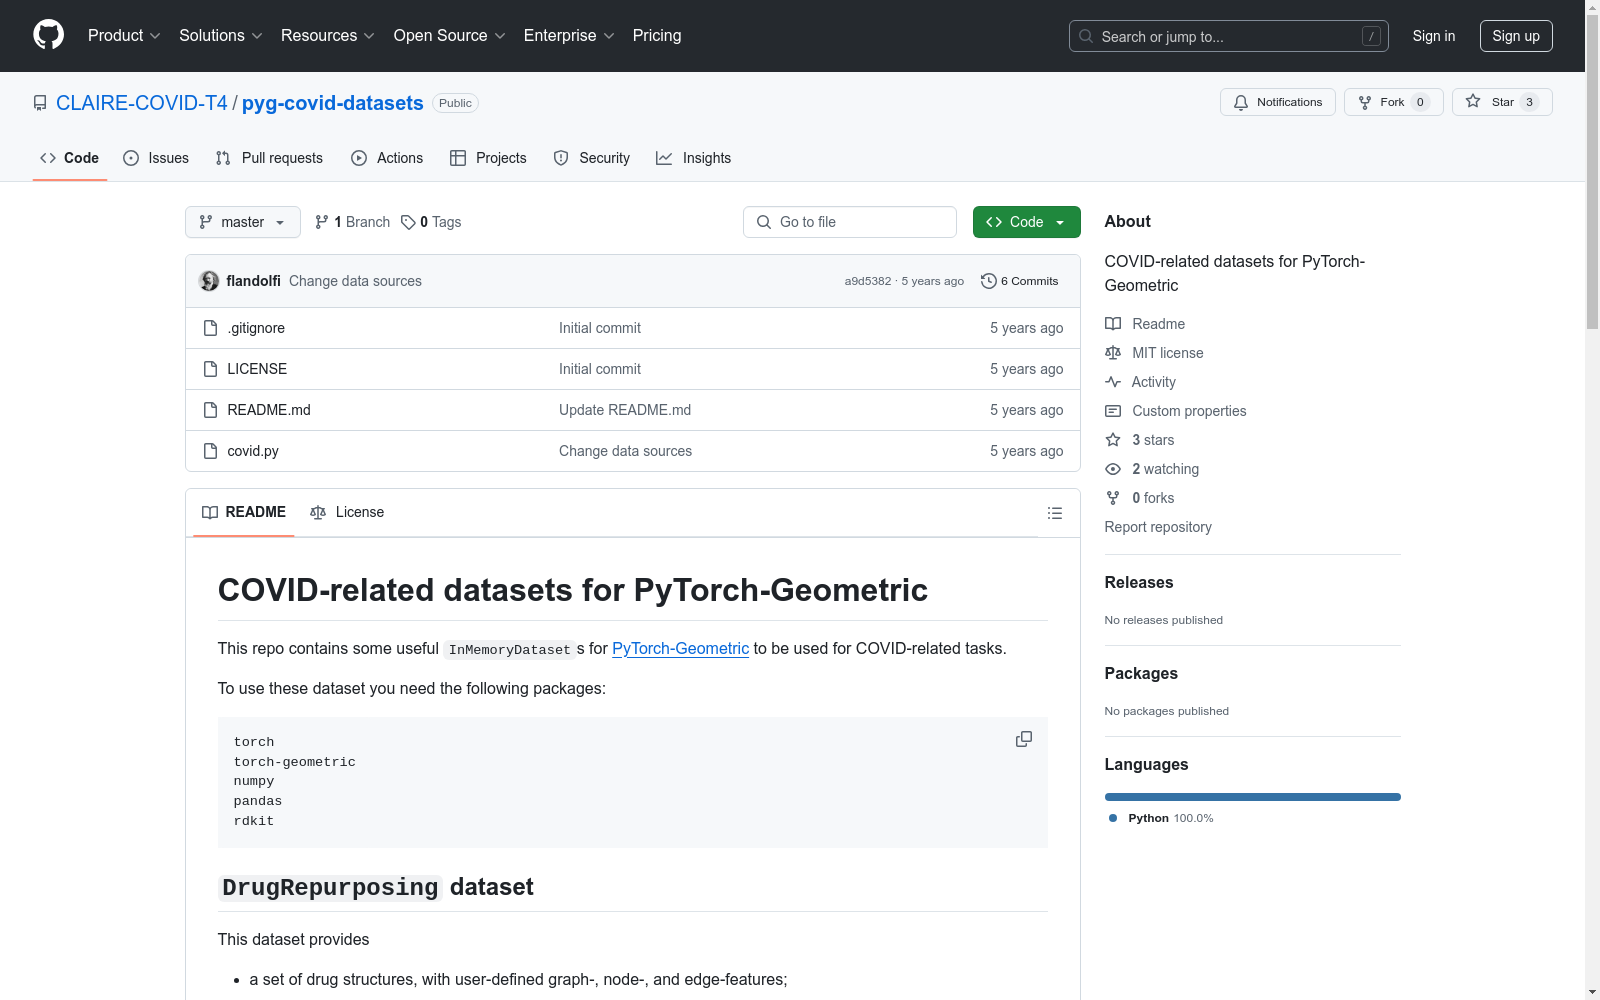Click the Search or jump to field
Viewport: 1600px width, 1000px height.
tap(1229, 36)
